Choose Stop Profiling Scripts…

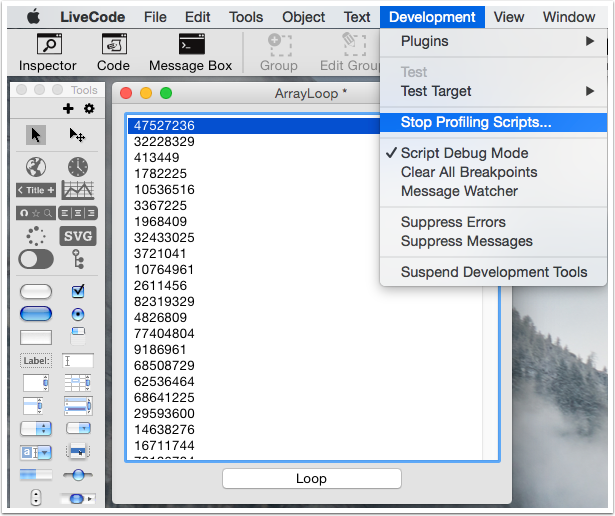click(x=493, y=122)
